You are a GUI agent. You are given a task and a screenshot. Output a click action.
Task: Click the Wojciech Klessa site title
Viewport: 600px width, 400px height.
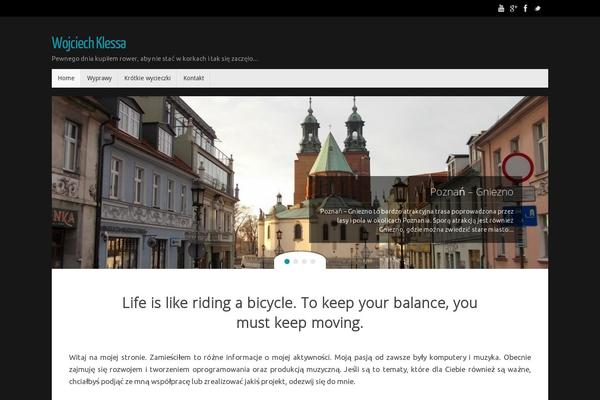[89, 42]
